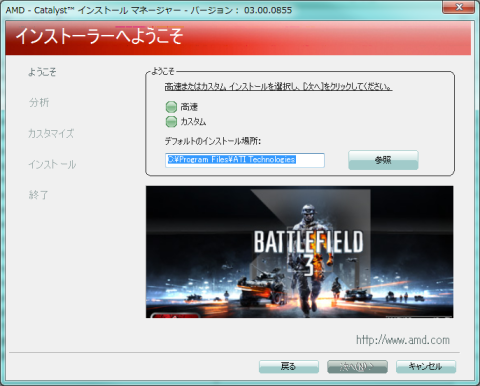Screen dimensions: 480x386
Task: Click the 次へ (Next) button
Action: point(357,367)
